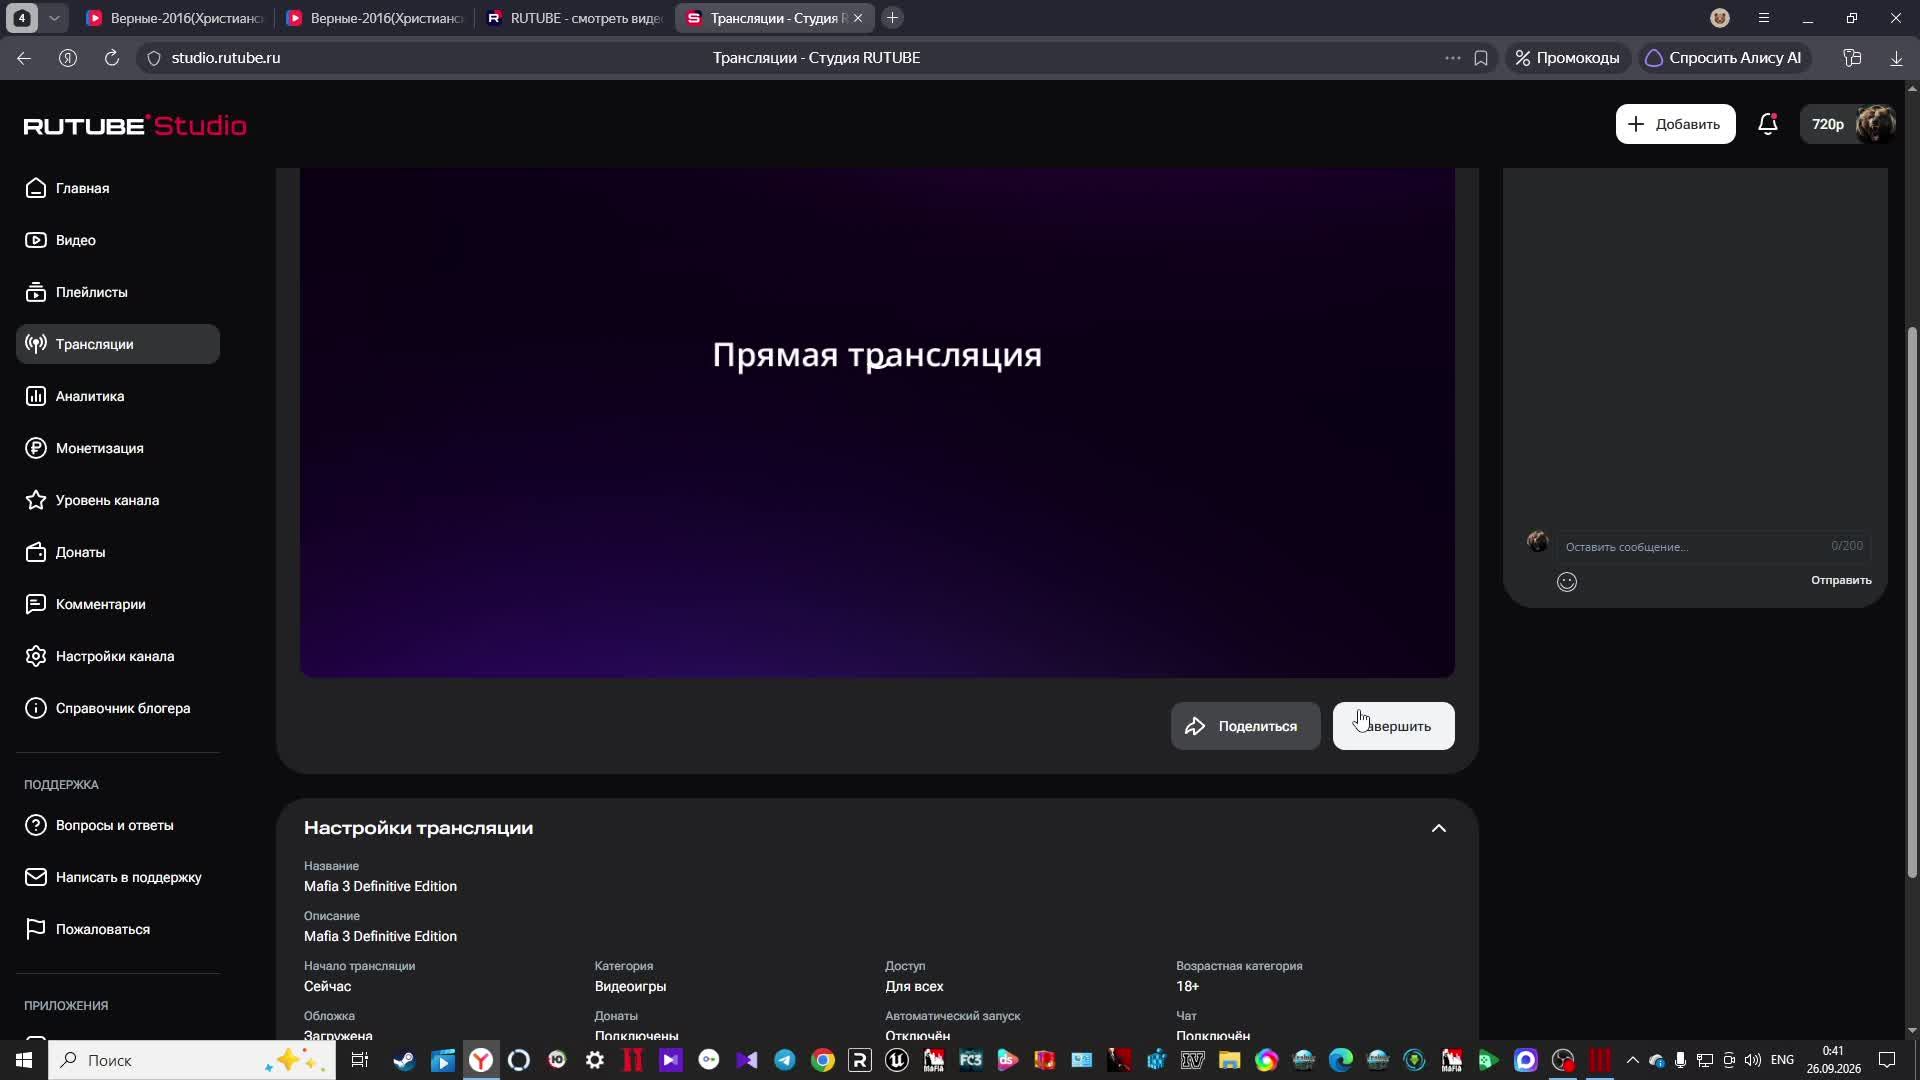Open the address bar three-dots menu
The height and width of the screenshot is (1080, 1920).
[1452, 58]
